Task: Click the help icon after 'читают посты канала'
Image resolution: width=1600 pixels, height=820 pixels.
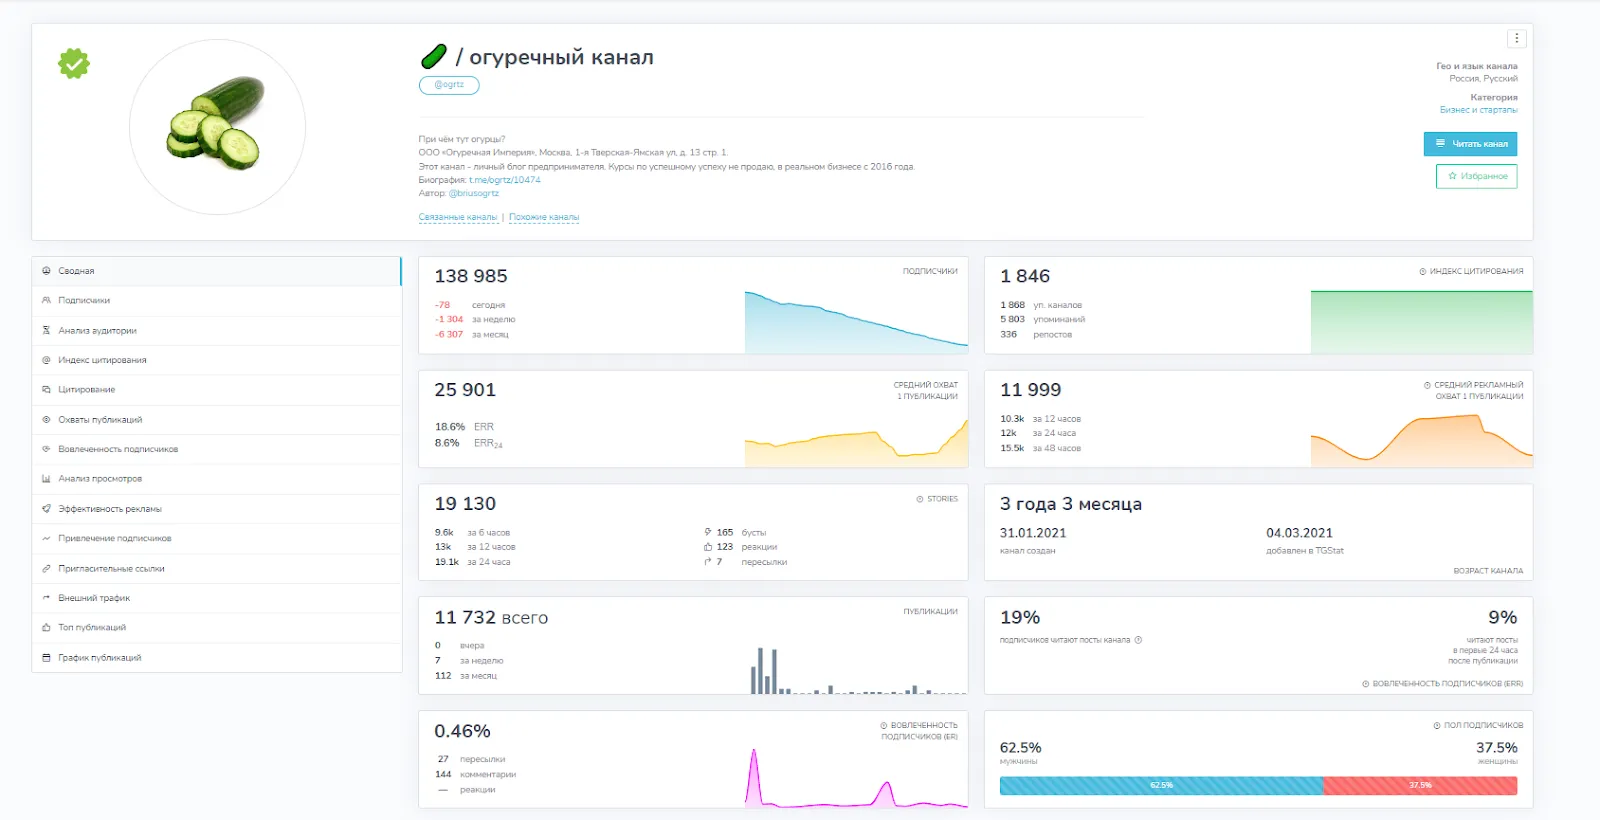Action: [1138, 640]
